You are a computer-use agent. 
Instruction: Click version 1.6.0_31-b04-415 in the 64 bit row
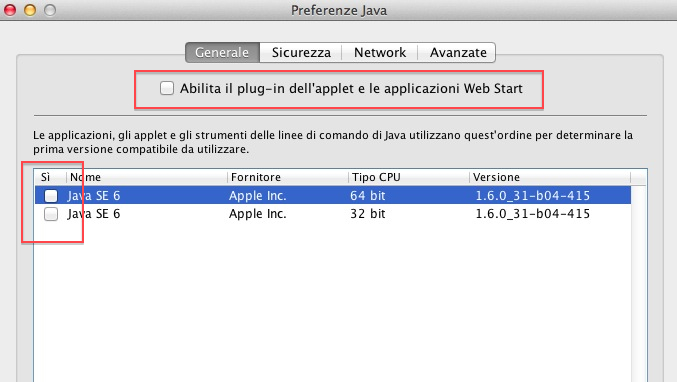532,196
